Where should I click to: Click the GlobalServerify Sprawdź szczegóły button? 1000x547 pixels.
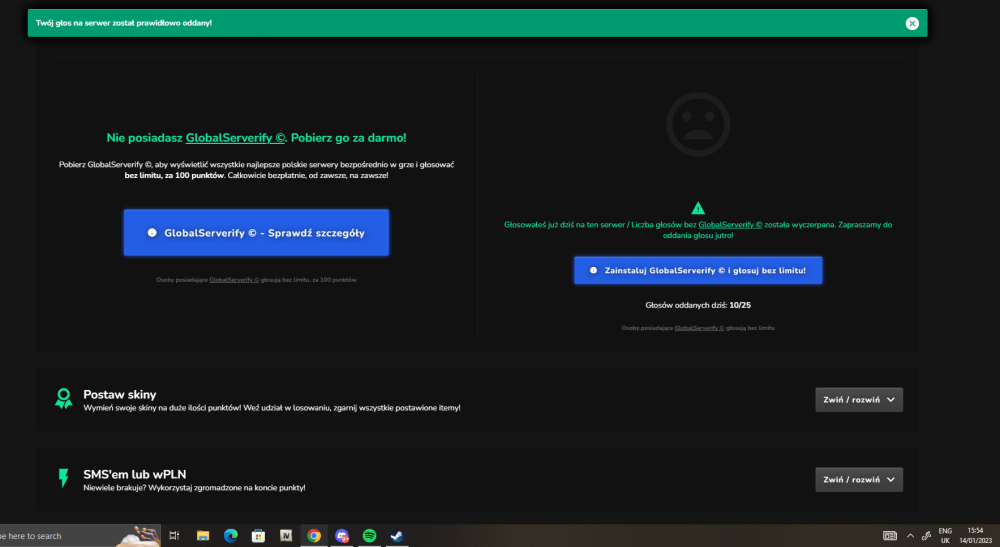click(256, 233)
